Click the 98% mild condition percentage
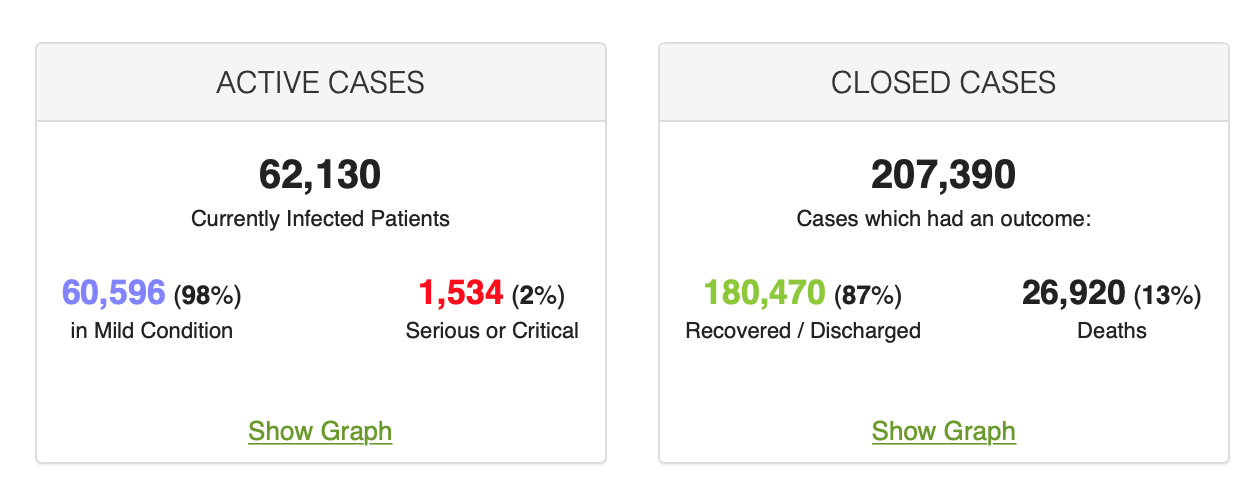1258x492 pixels. pos(208,295)
